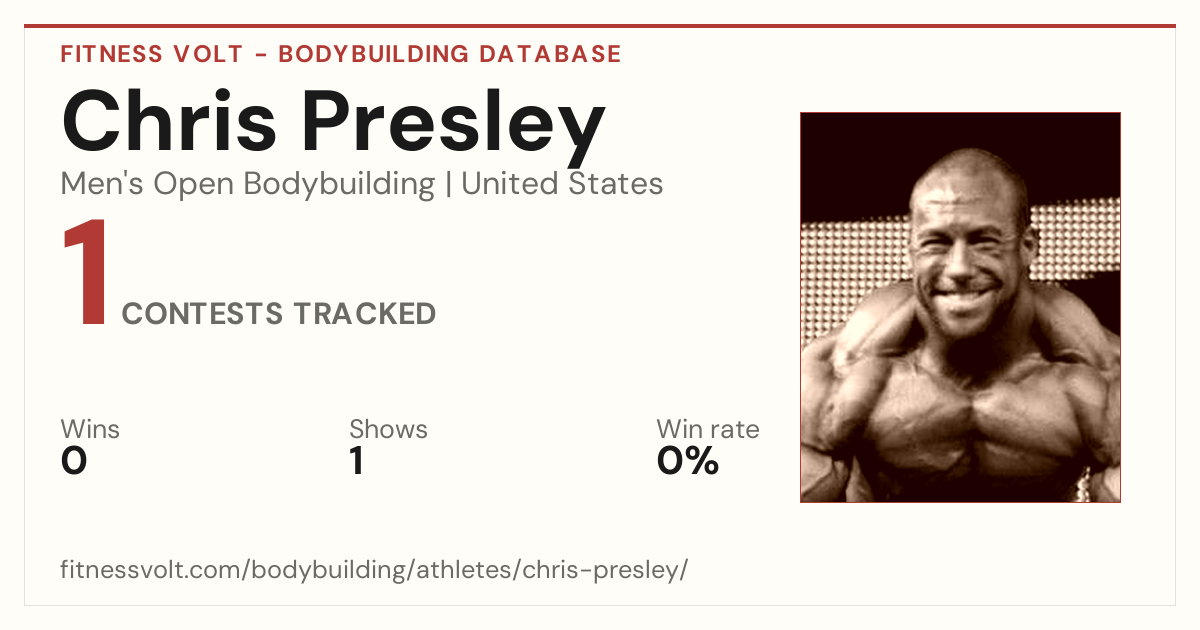Viewport: 1200px width, 630px height.
Task: Click the red top border line
Action: [600, 26]
